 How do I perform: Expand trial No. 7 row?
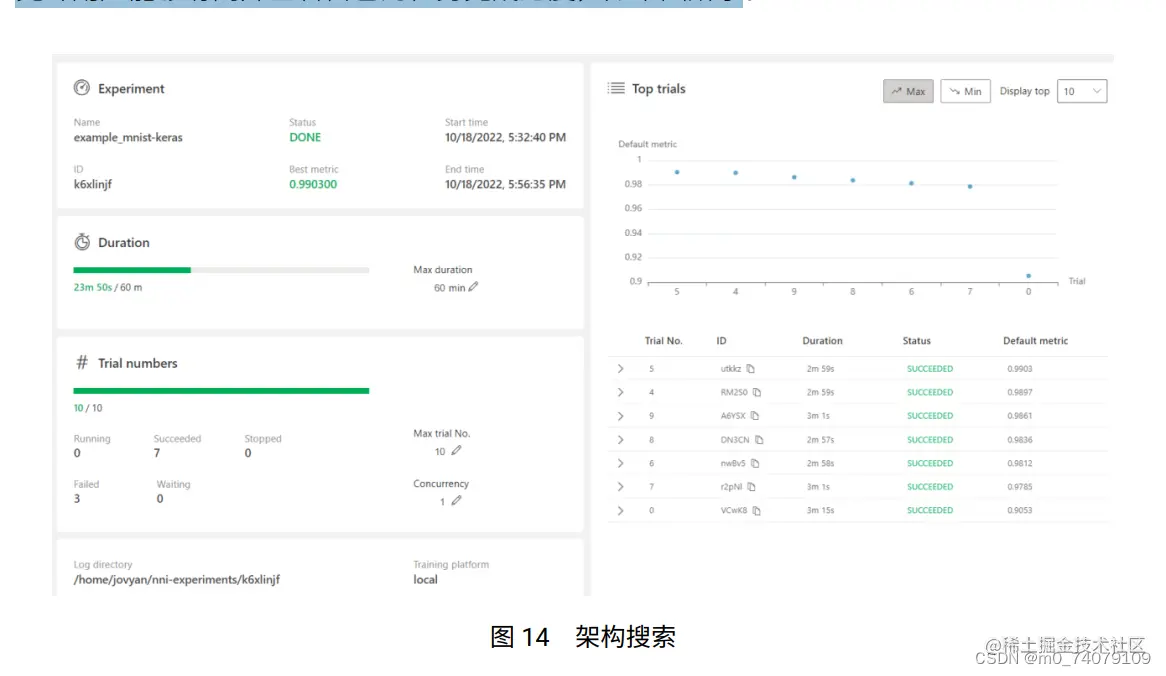pos(620,486)
